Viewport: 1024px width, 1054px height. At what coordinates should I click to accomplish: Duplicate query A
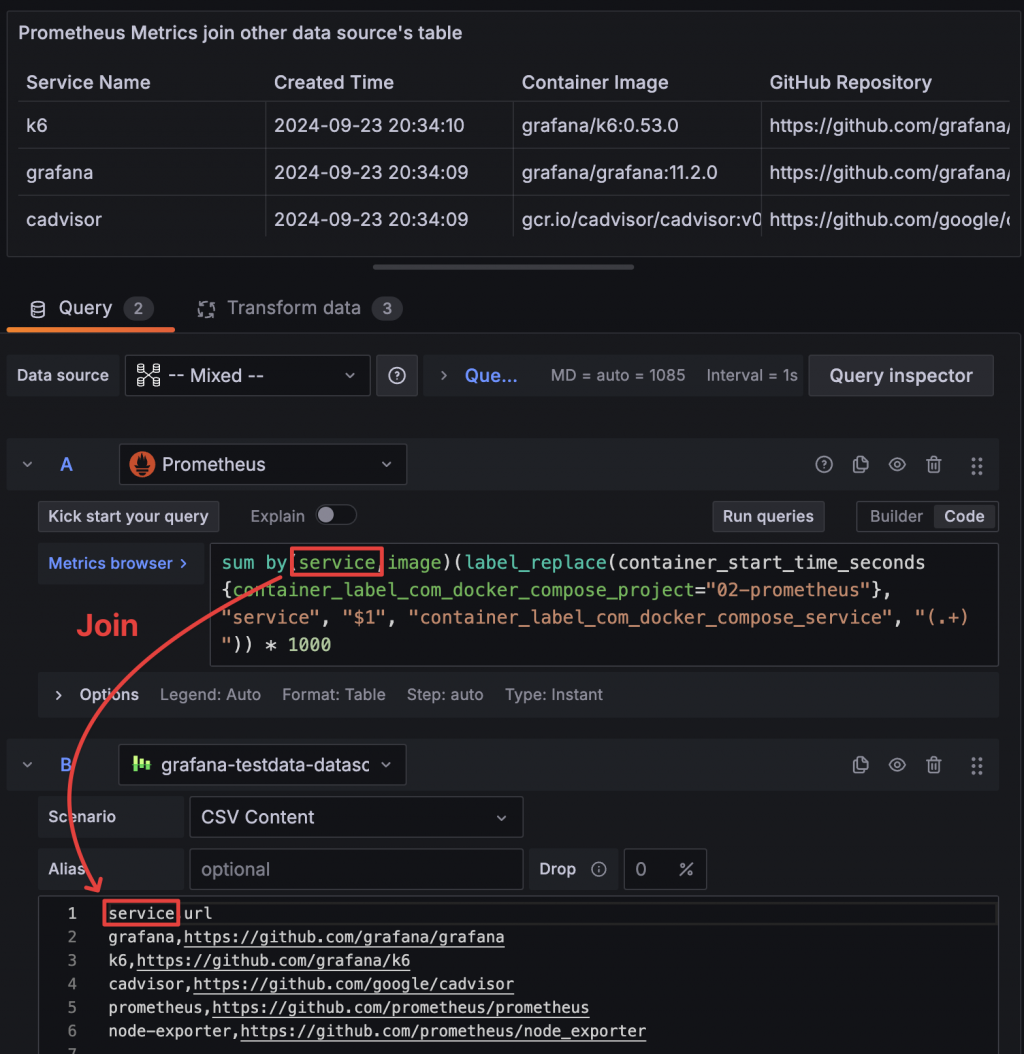(861, 464)
